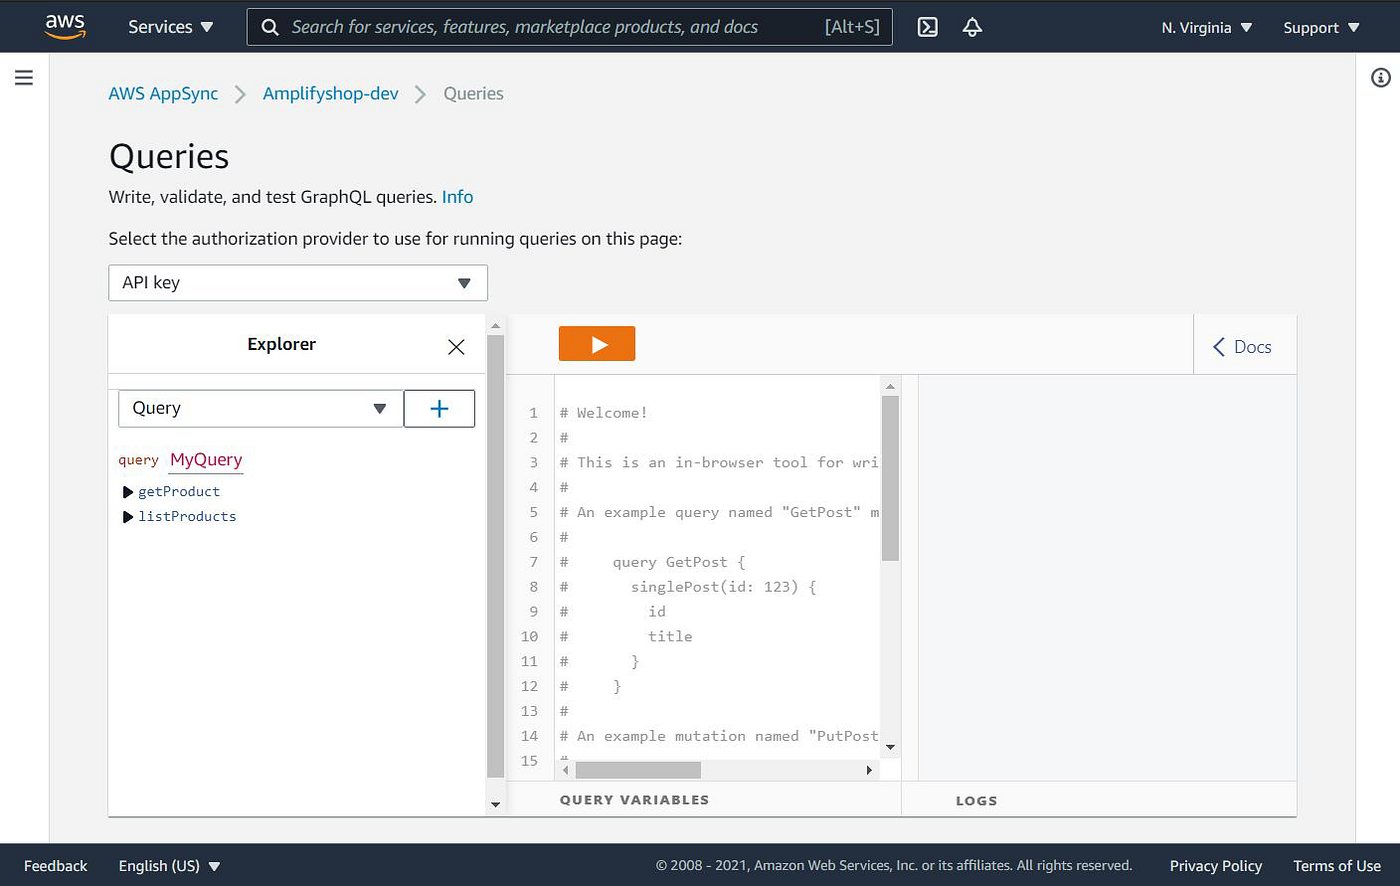Rename the MyQuery query name

click(x=206, y=460)
